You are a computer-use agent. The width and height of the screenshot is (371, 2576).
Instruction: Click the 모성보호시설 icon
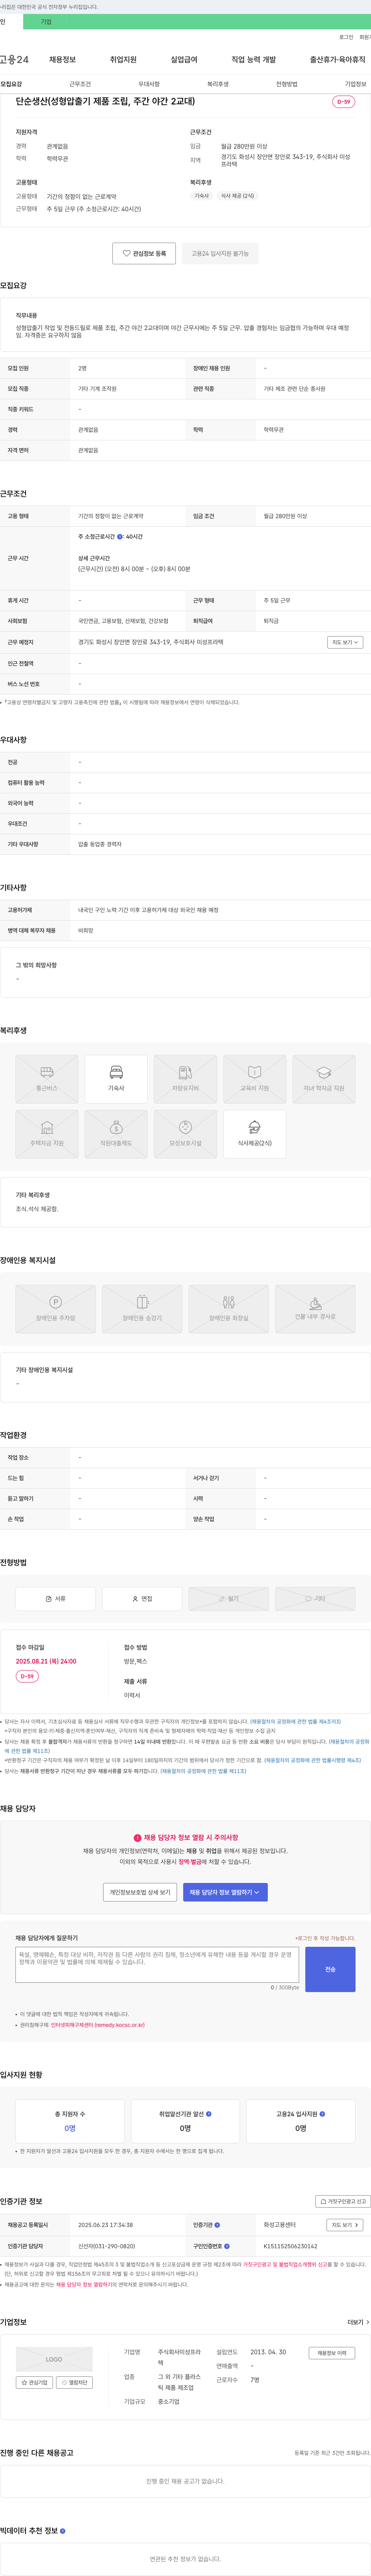coord(185,1134)
